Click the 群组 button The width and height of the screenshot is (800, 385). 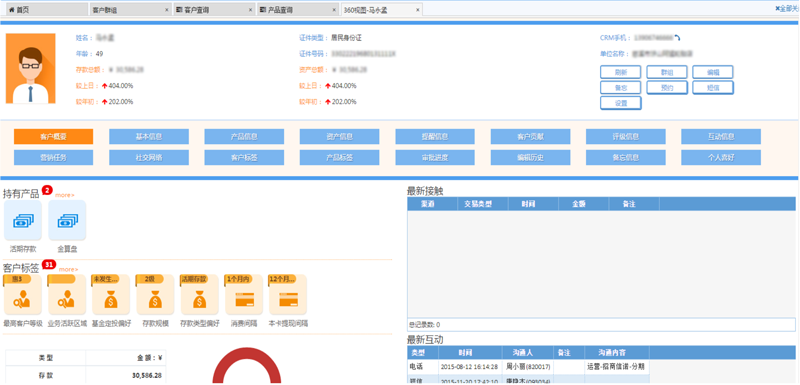(667, 72)
